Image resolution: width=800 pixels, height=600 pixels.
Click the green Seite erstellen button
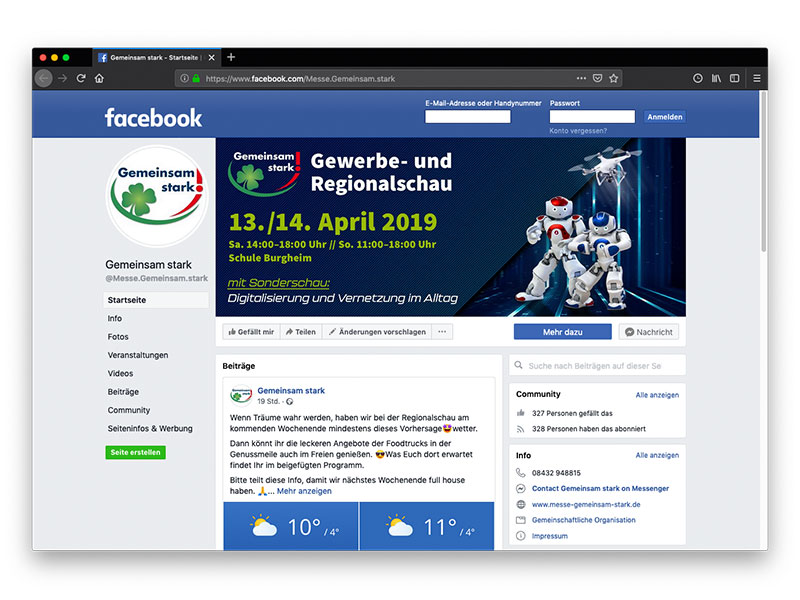click(135, 453)
